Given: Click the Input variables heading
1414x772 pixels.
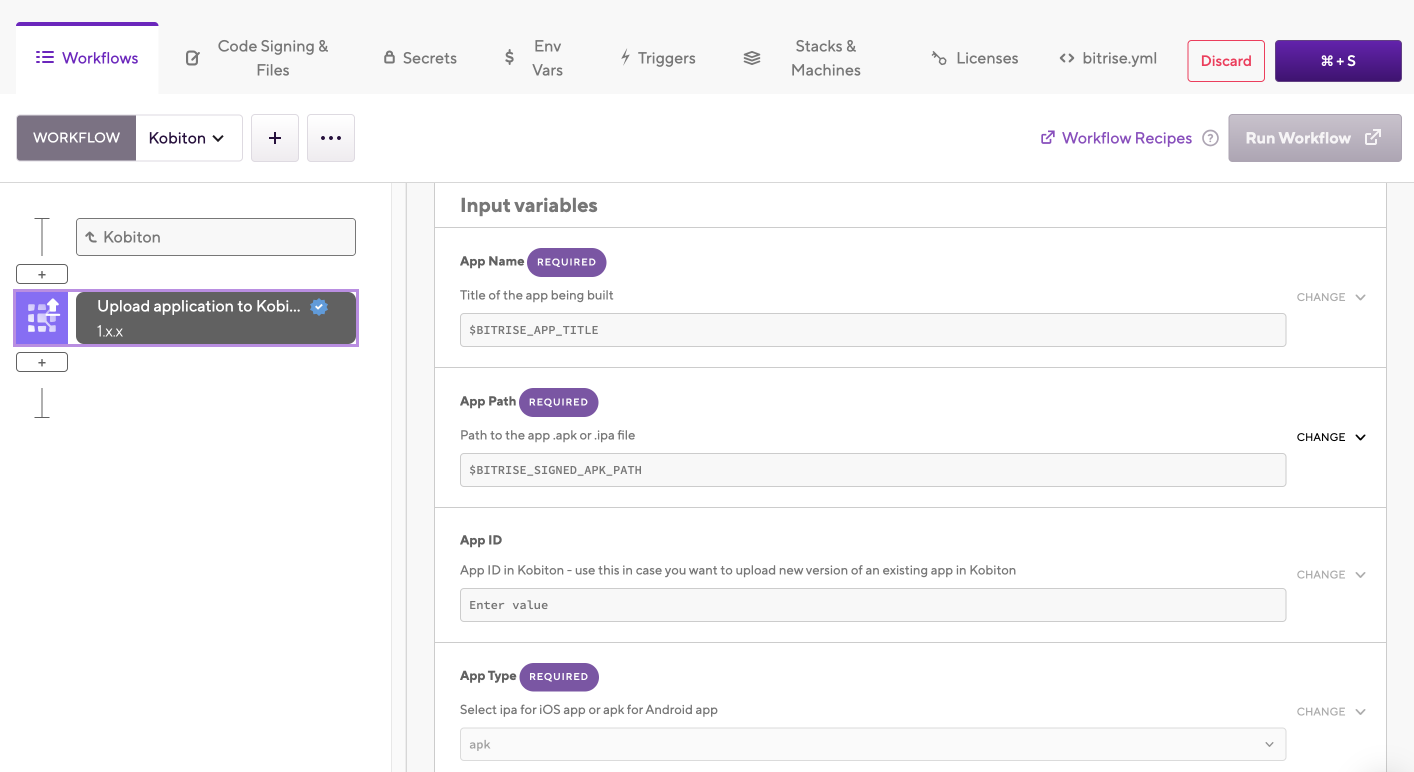Looking at the screenshot, I should (x=528, y=206).
